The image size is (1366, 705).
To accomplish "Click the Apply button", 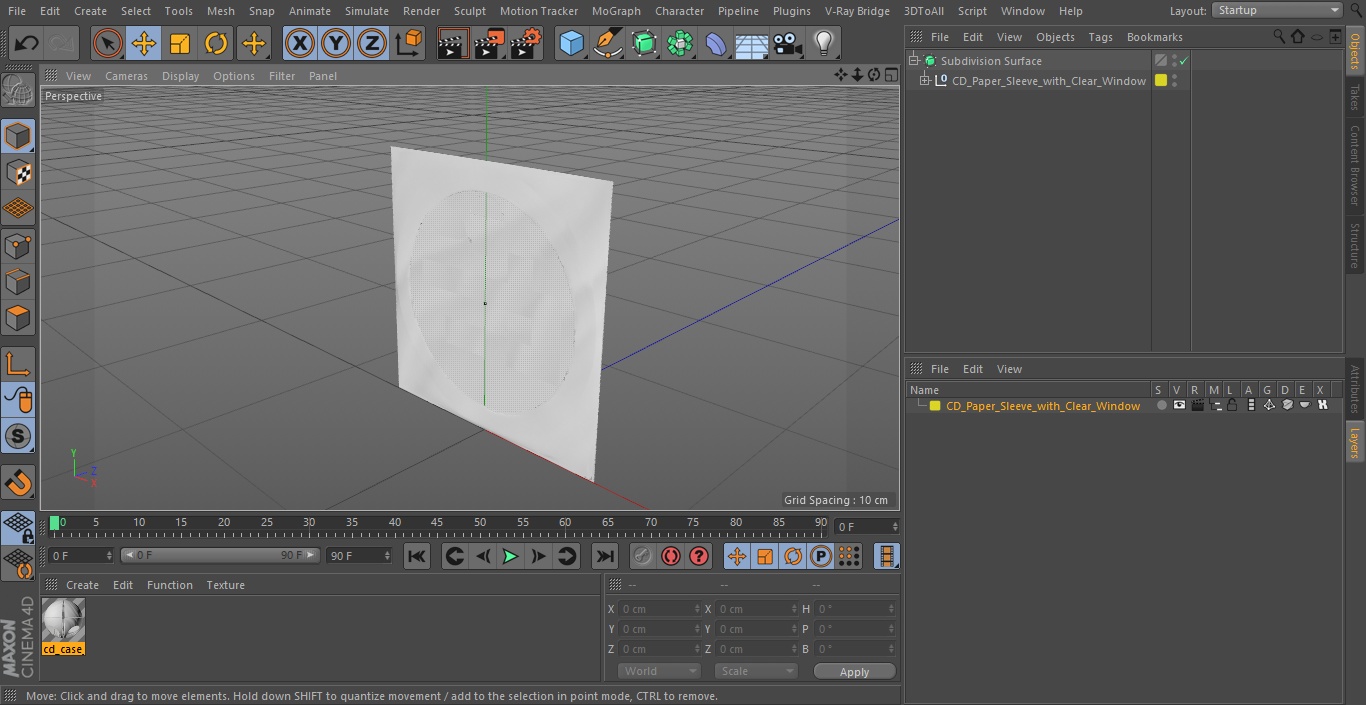I will click(854, 671).
